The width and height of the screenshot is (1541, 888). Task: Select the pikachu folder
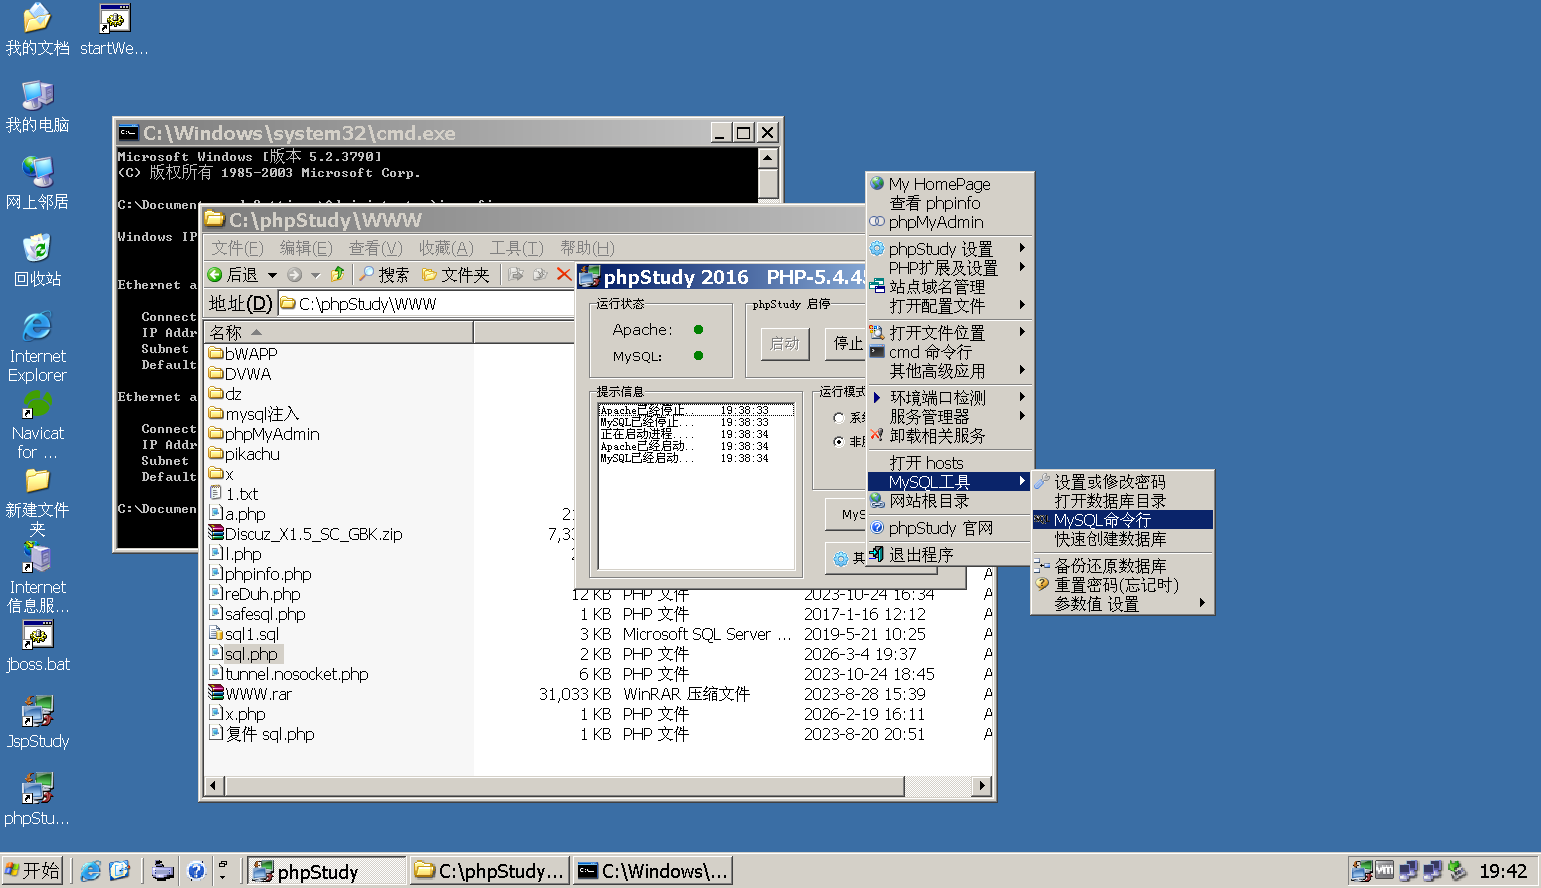(245, 454)
